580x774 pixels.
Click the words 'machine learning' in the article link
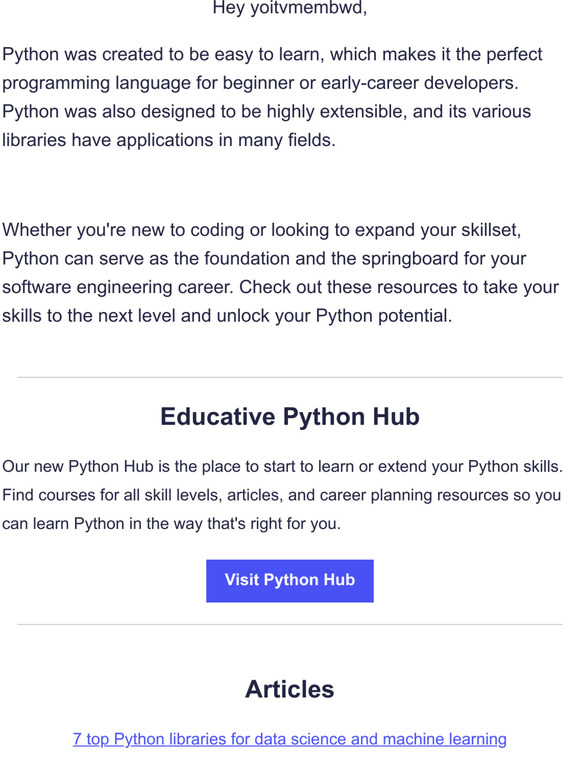point(445,739)
